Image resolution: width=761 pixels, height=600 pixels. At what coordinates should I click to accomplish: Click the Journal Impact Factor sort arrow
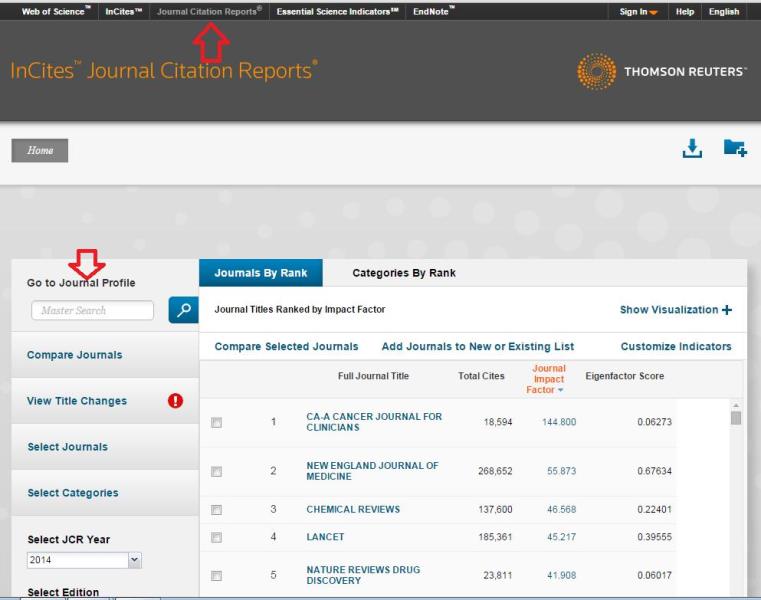560,390
